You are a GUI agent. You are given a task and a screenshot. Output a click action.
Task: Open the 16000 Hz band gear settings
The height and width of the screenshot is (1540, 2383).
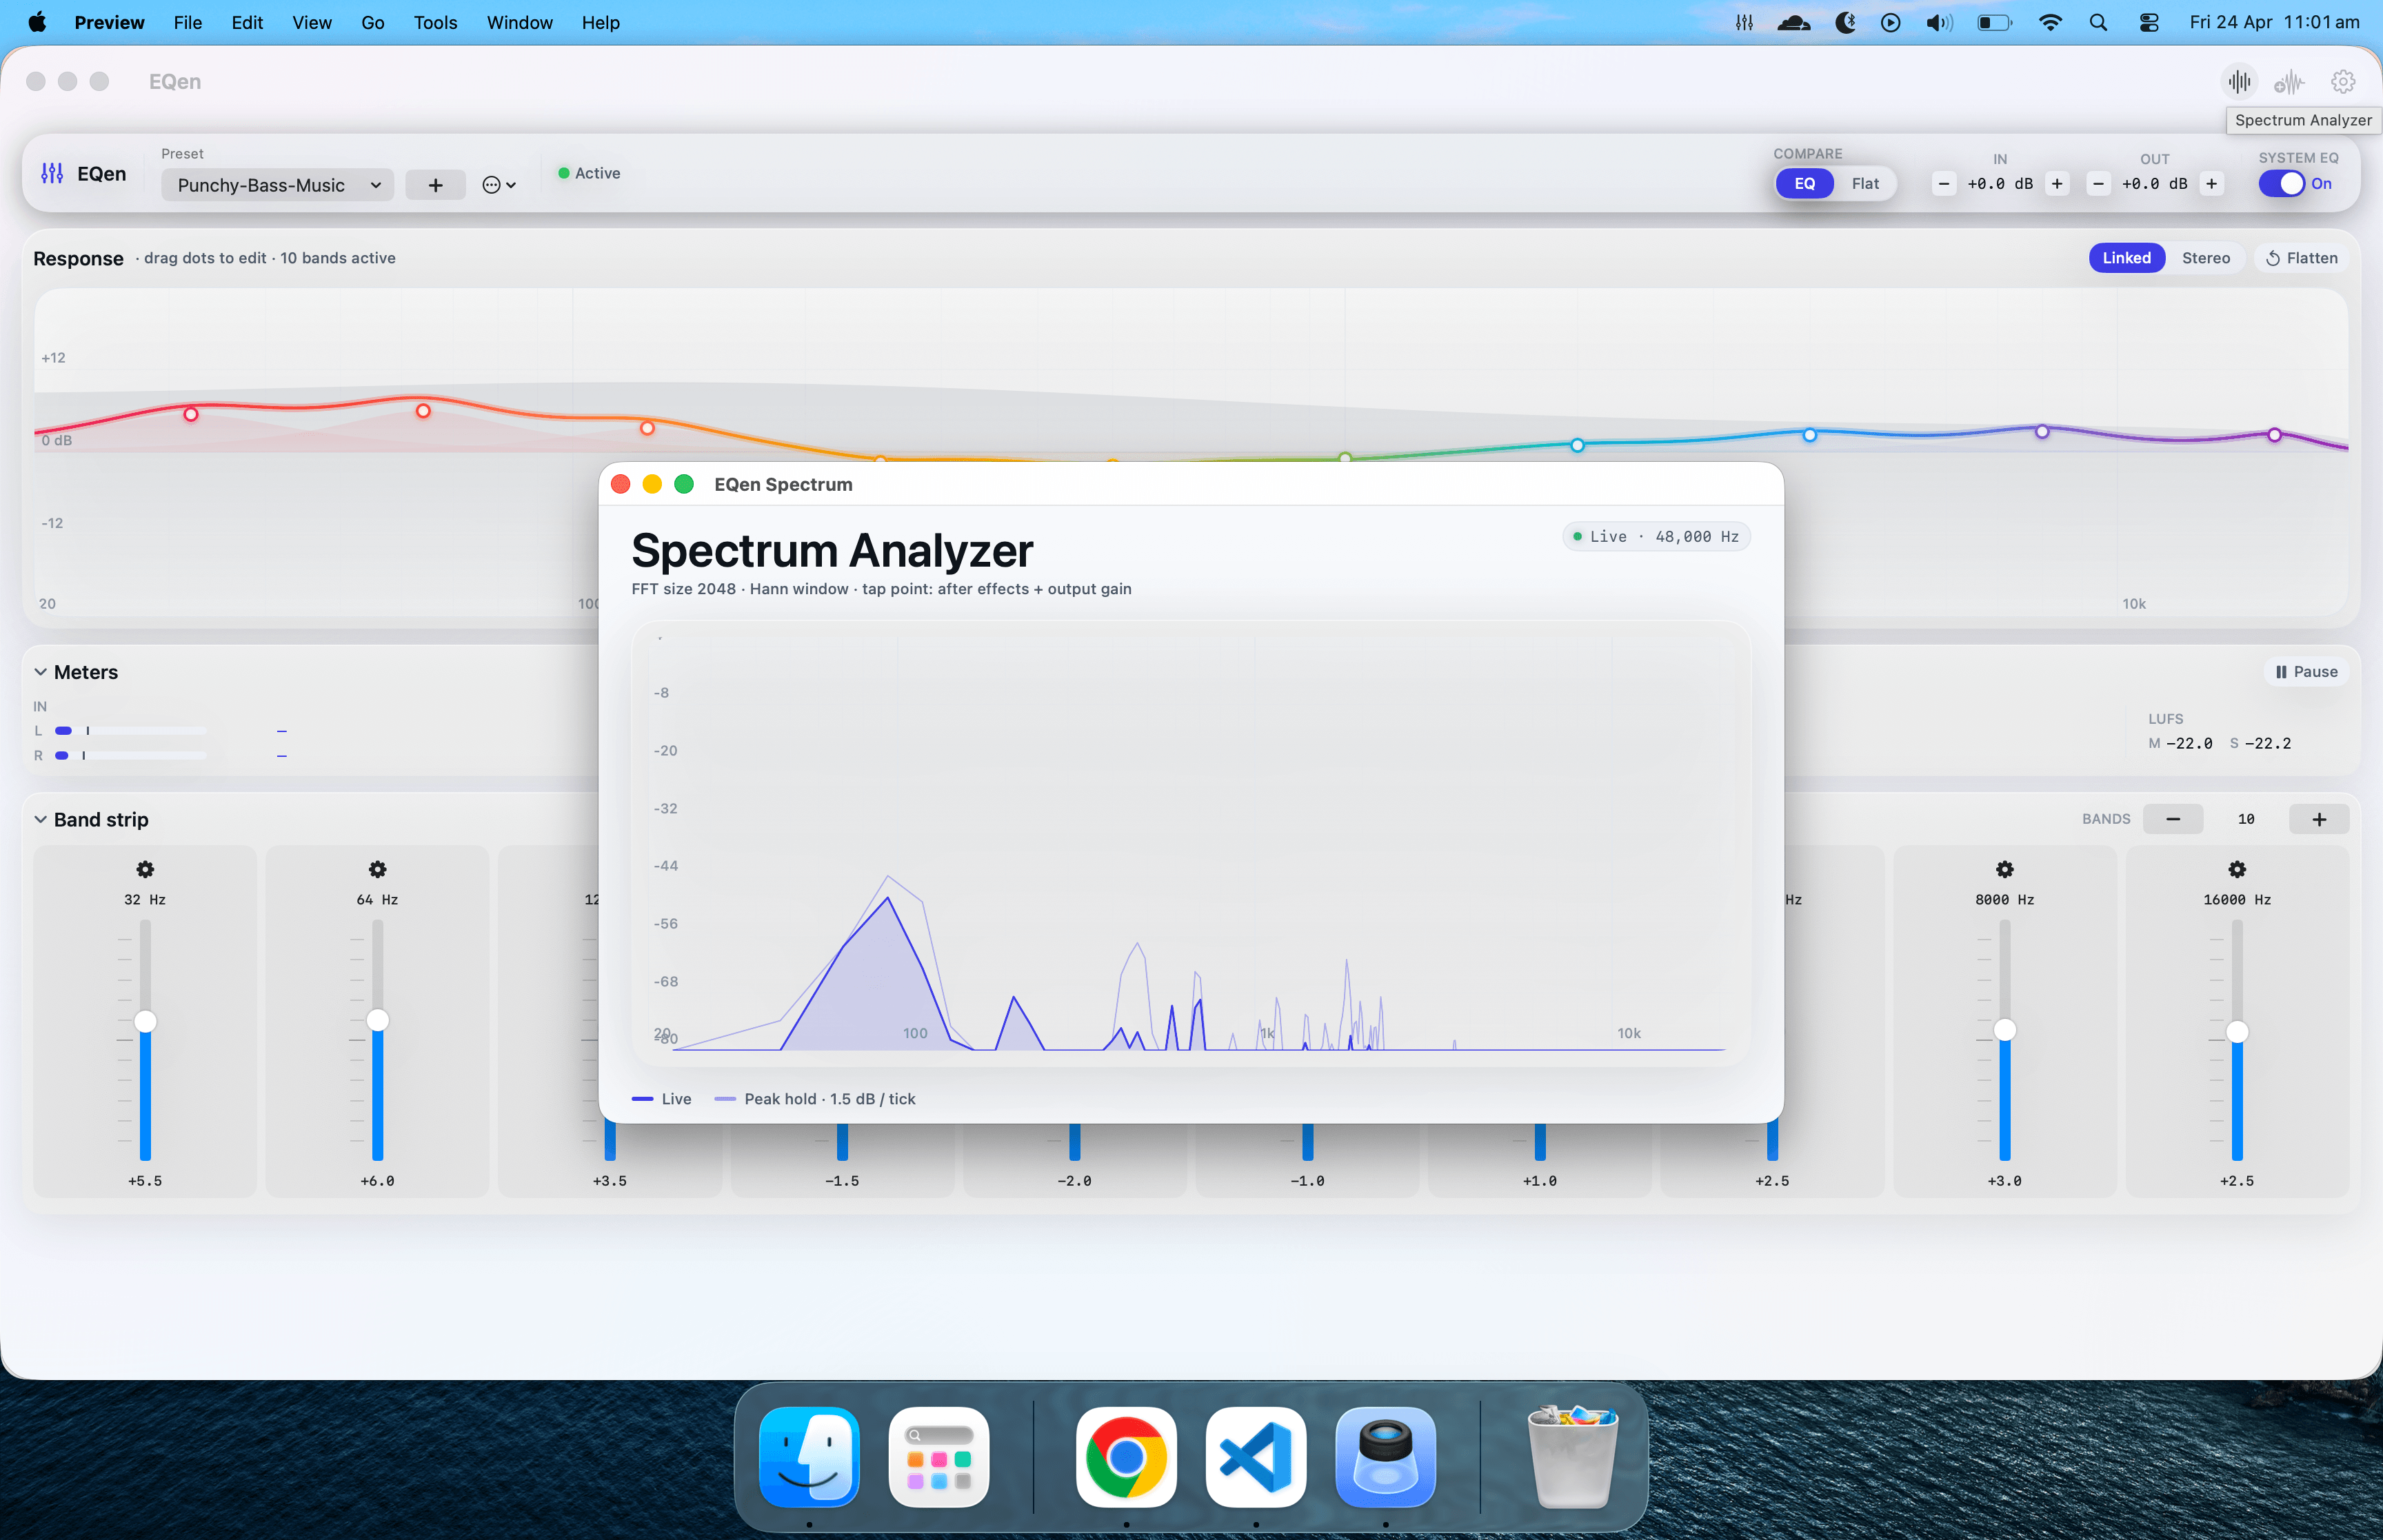click(x=2236, y=869)
